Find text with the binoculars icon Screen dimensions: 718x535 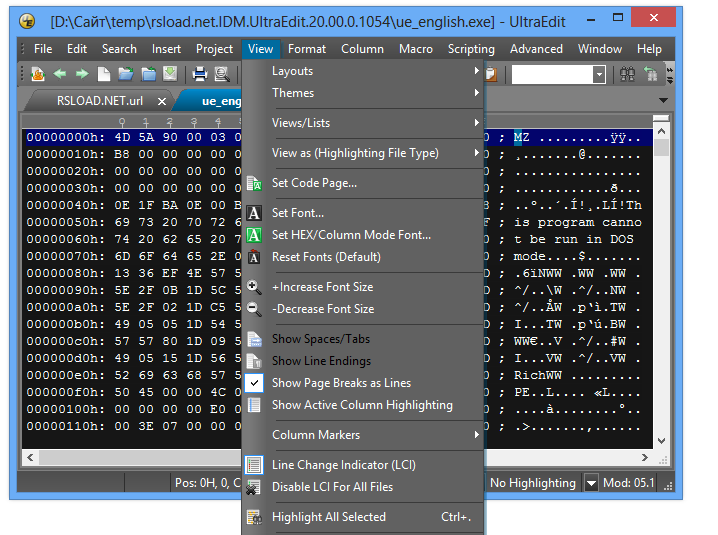point(627,74)
